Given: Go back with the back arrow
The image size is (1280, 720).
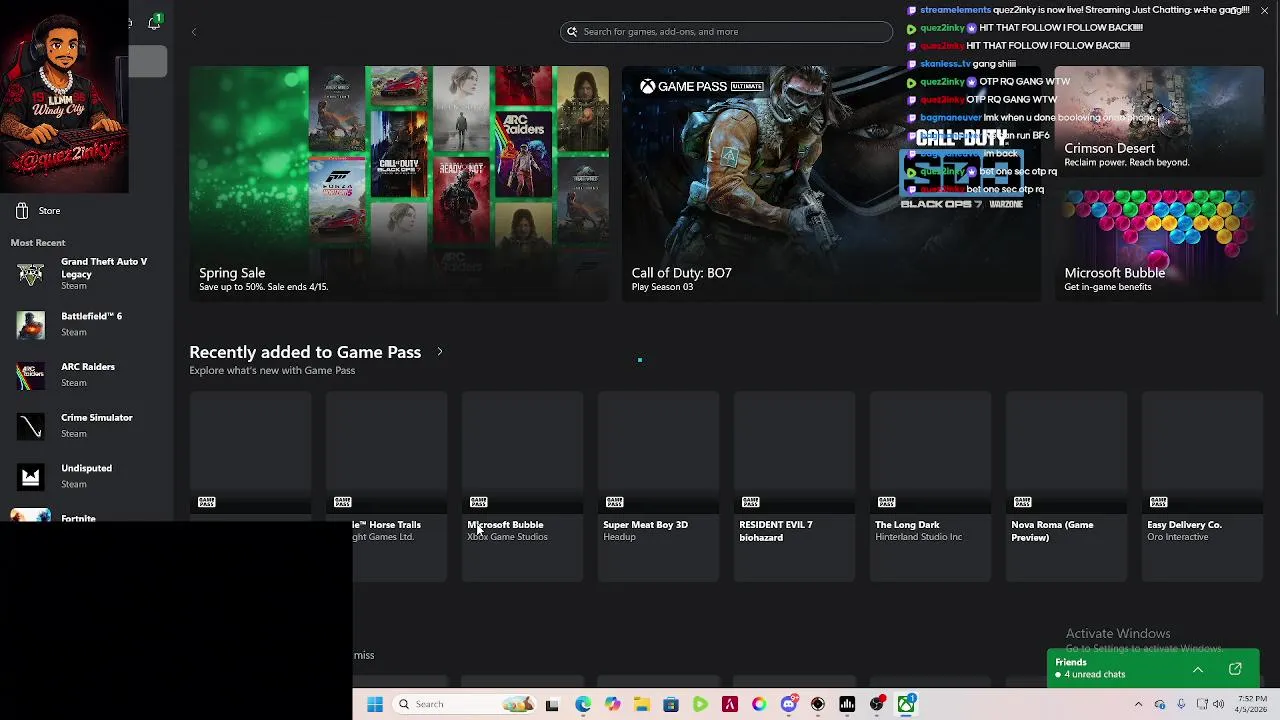Looking at the screenshot, I should [194, 32].
